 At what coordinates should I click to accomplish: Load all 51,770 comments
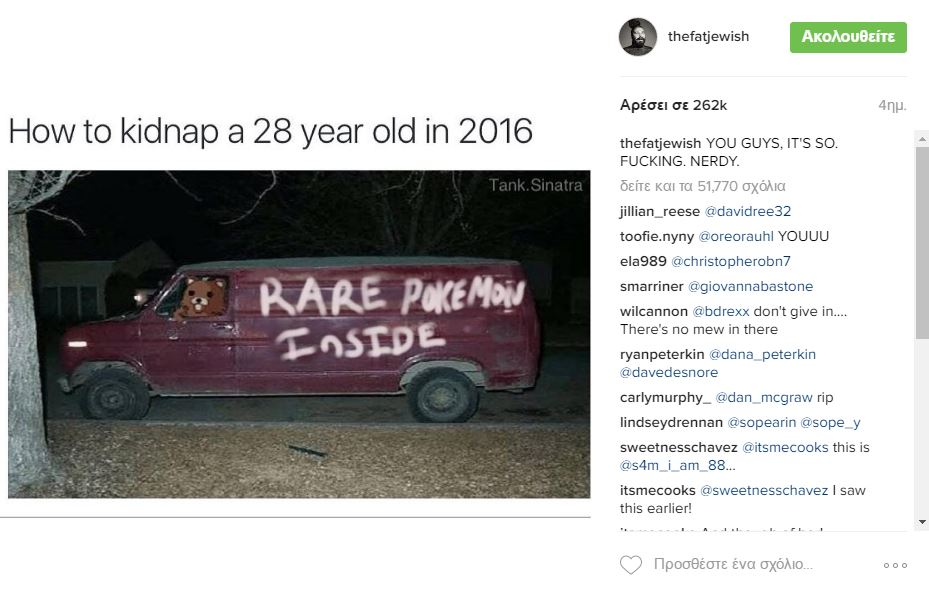coord(702,186)
